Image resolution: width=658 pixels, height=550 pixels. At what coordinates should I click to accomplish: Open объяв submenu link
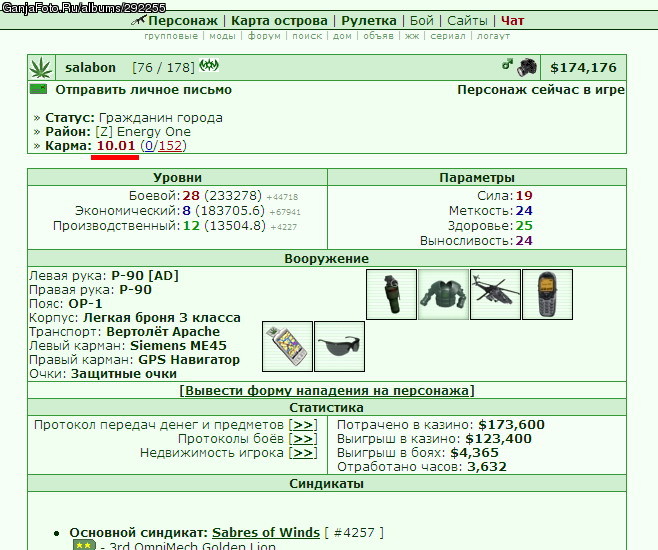point(379,36)
